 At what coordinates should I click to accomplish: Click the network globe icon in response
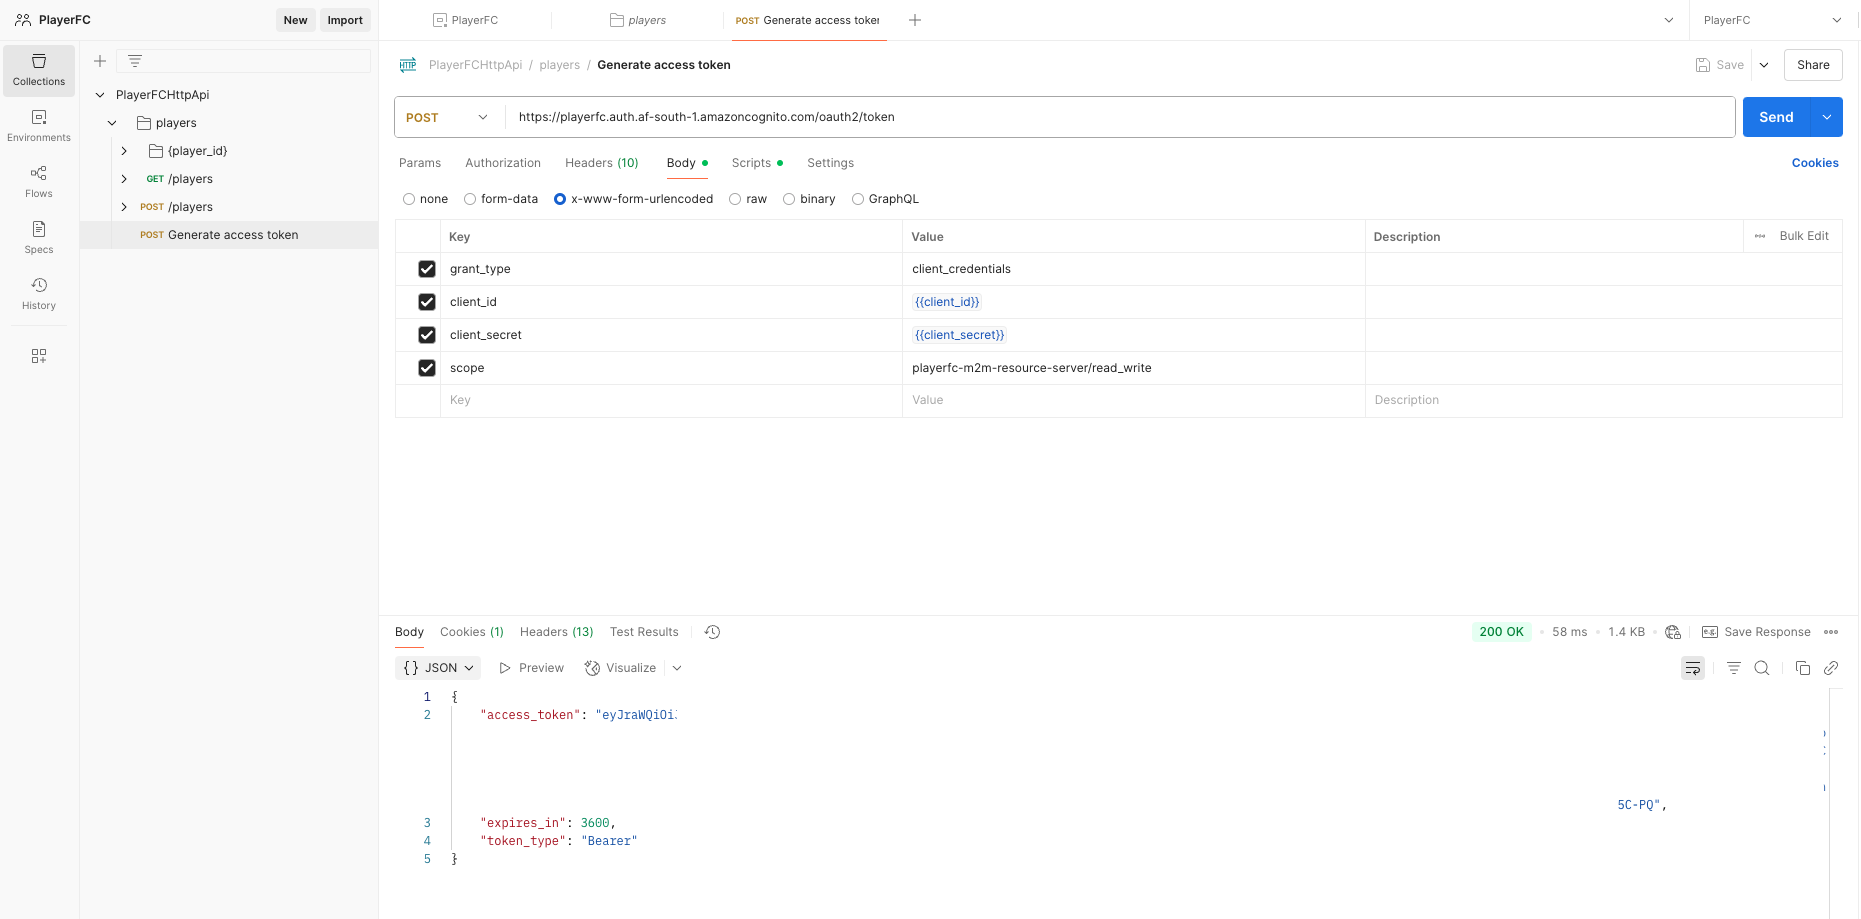(x=1673, y=632)
